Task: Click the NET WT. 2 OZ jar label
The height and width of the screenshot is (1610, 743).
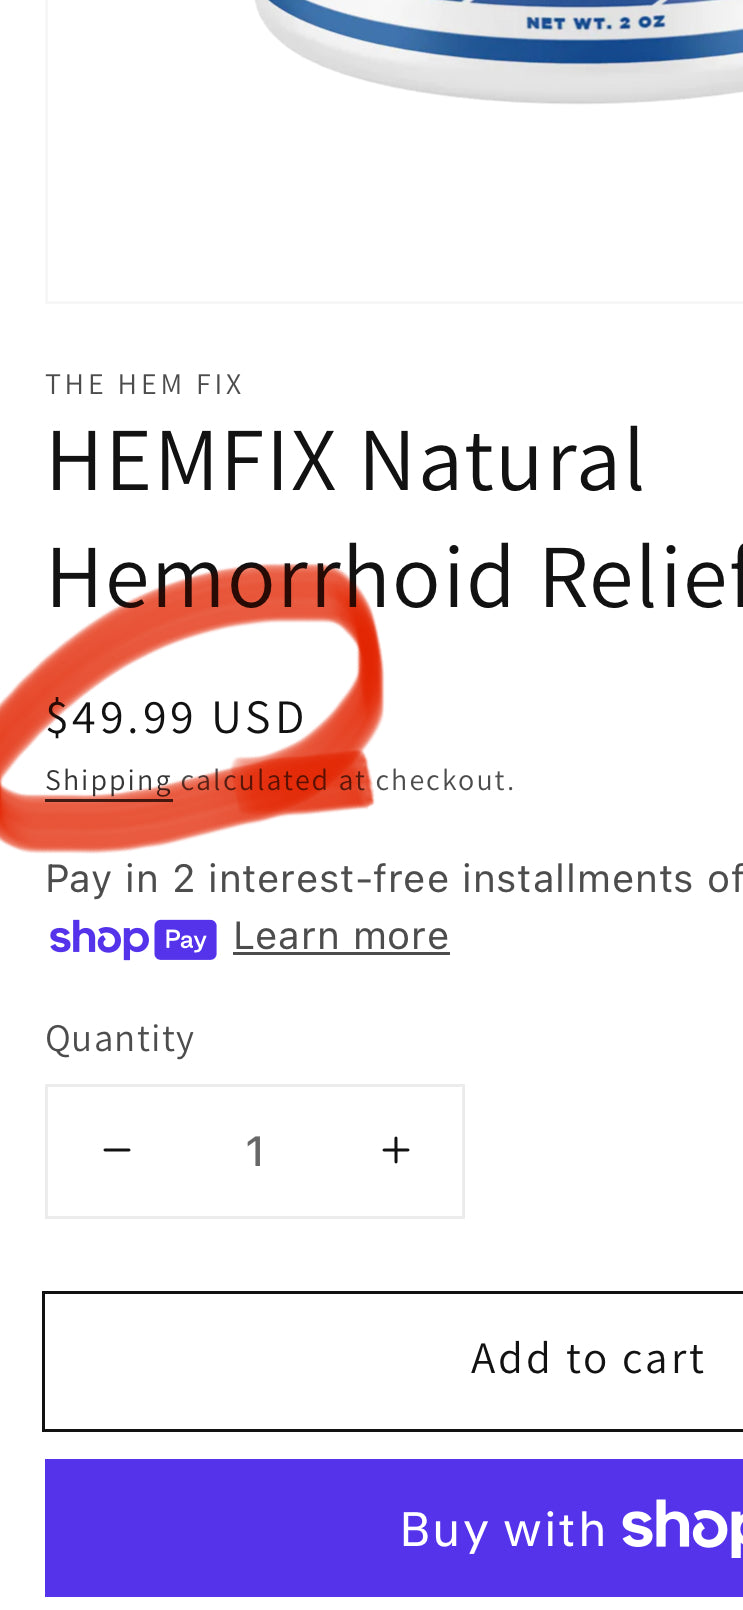Action: coord(595,22)
